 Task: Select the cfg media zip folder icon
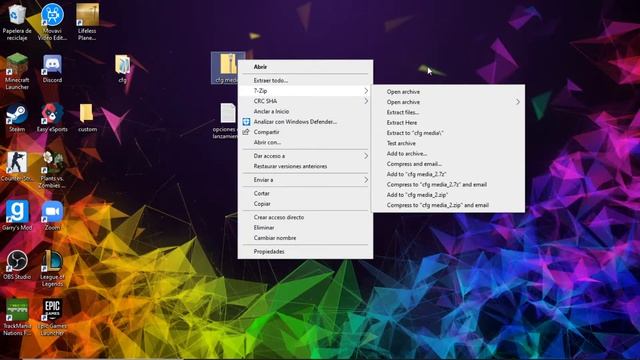[227, 68]
